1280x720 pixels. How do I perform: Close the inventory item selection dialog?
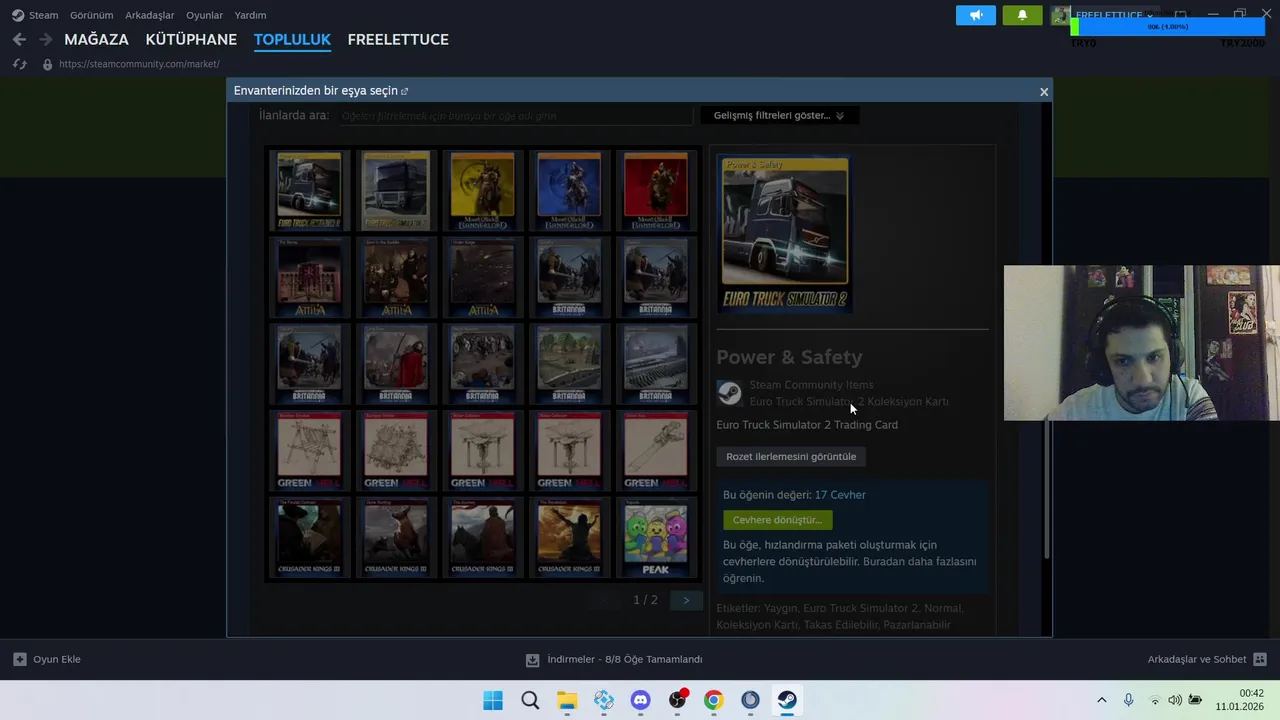(1044, 91)
